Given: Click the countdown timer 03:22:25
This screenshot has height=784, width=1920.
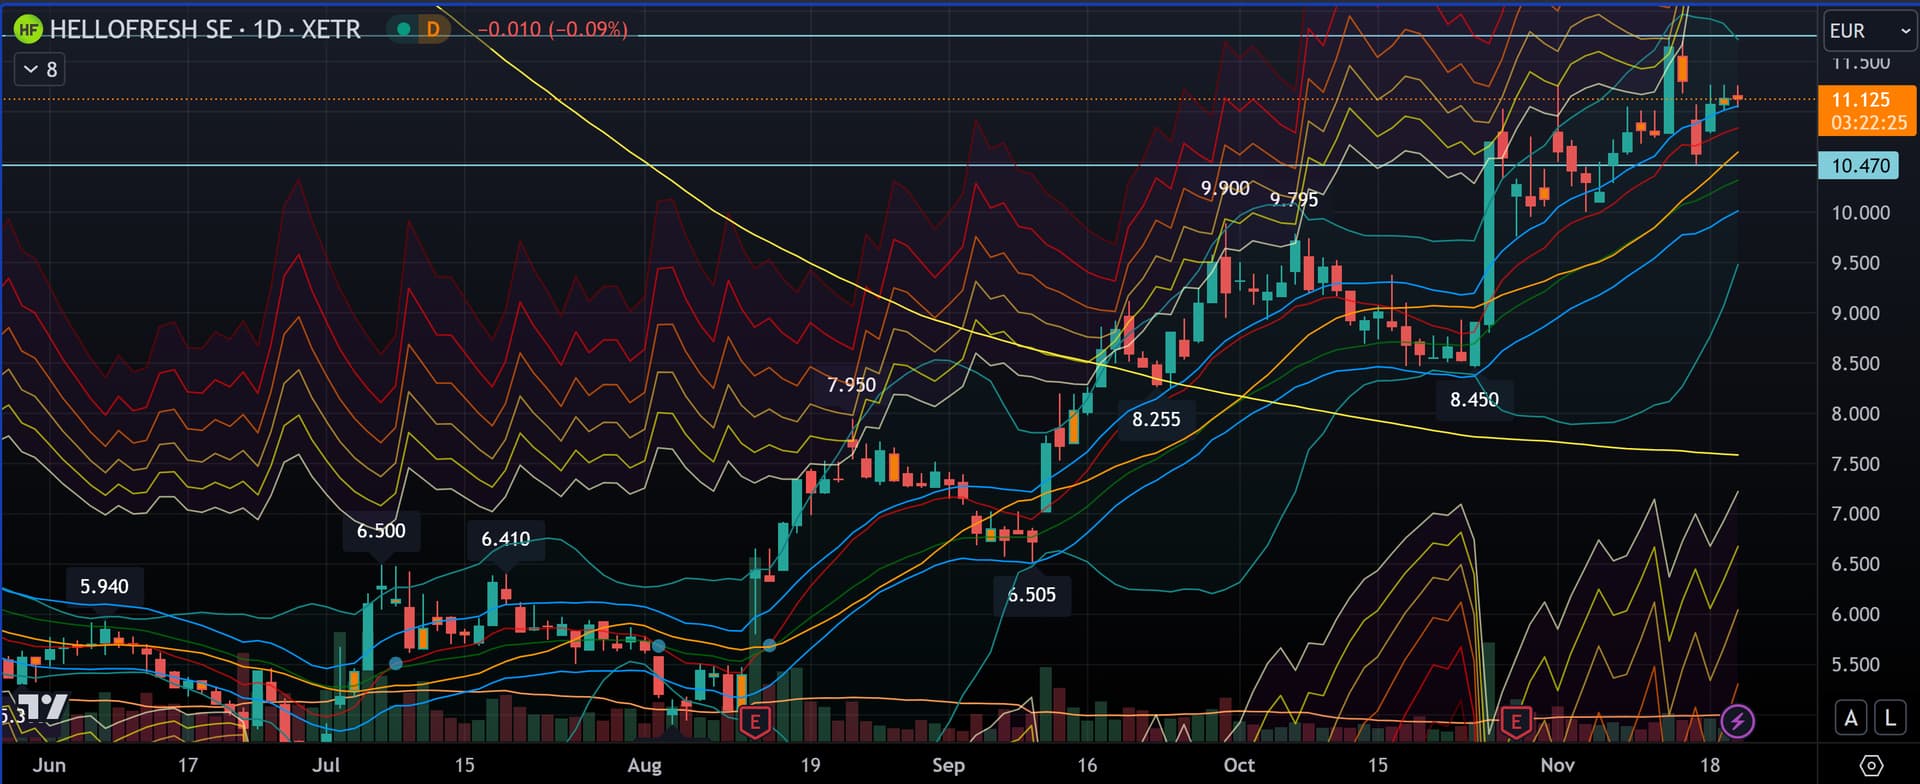Looking at the screenshot, I should pyautogui.click(x=1869, y=123).
